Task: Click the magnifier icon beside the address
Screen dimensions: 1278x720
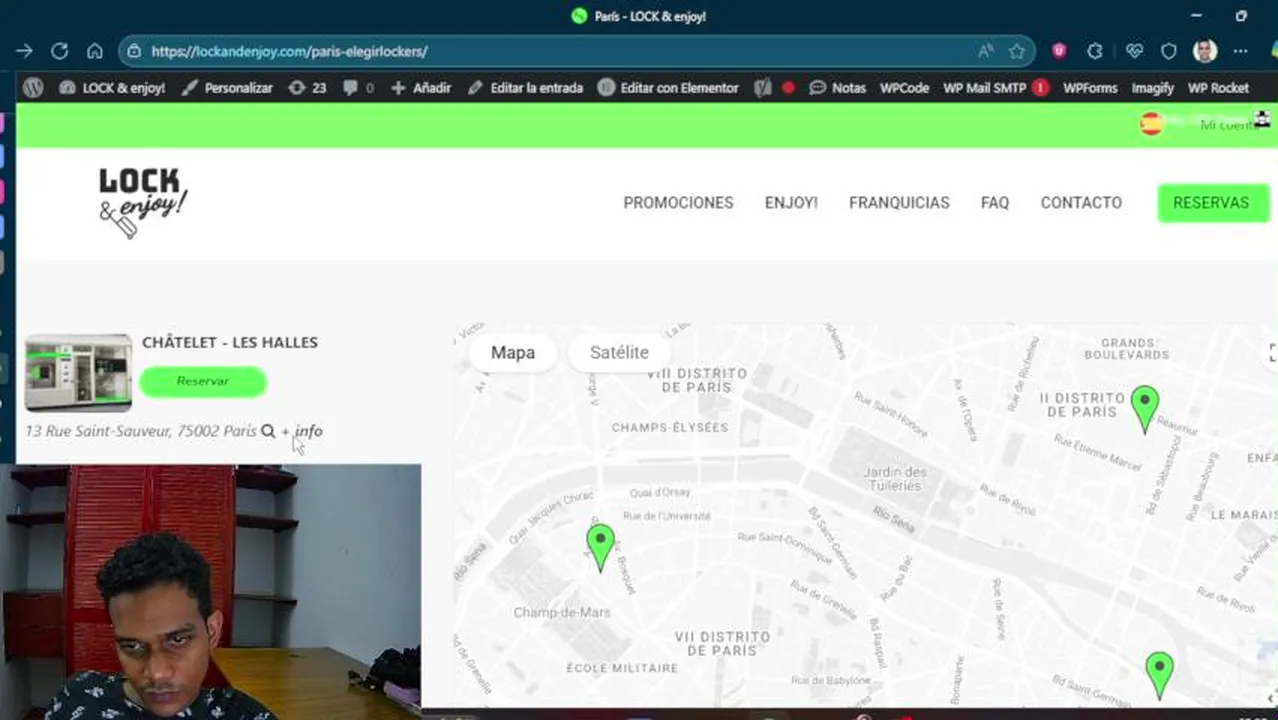Action: pos(268,431)
